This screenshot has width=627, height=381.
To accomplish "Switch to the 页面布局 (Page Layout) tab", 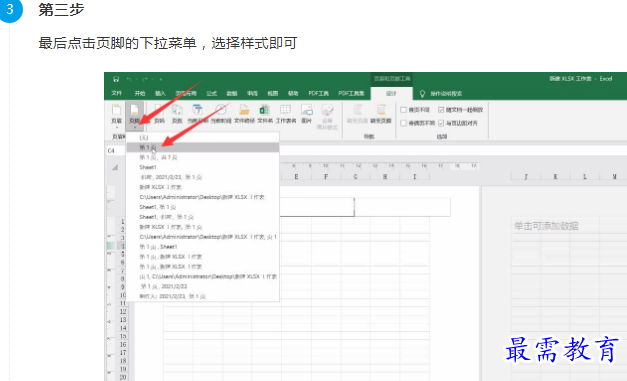I will click(186, 93).
